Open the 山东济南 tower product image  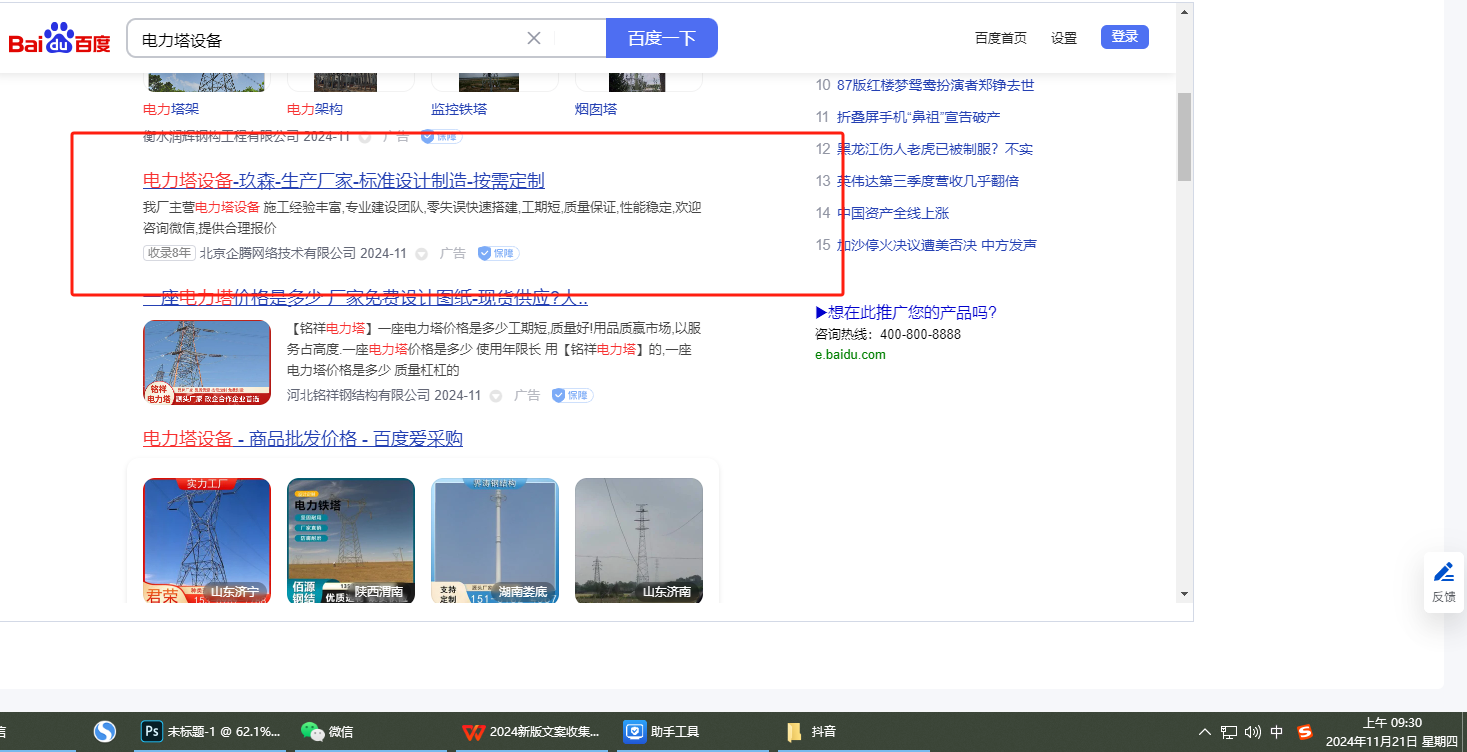point(639,541)
